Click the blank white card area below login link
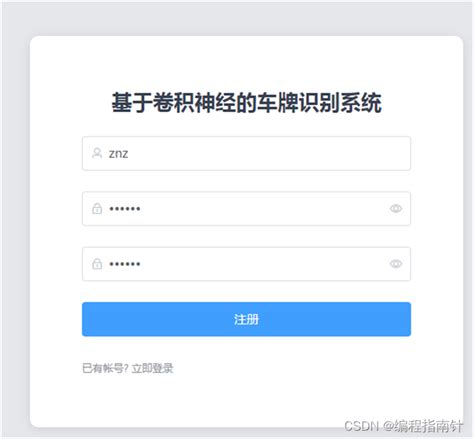The height and width of the screenshot is (439, 474). 246,400
